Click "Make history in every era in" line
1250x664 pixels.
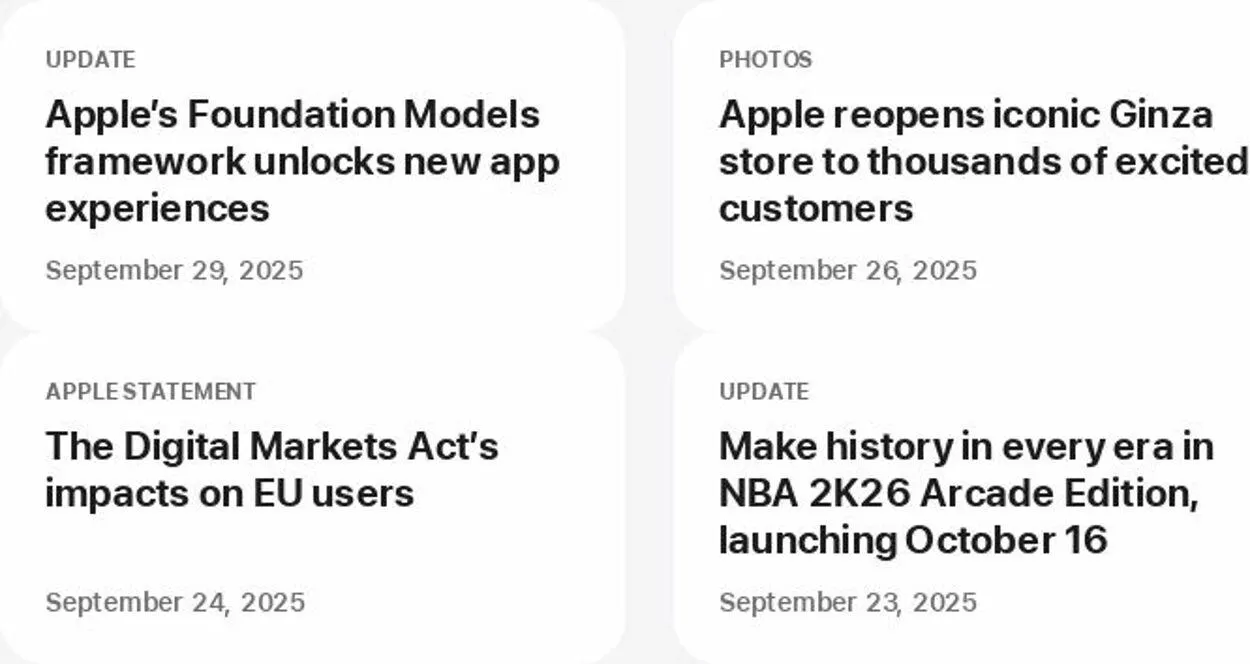(966, 447)
